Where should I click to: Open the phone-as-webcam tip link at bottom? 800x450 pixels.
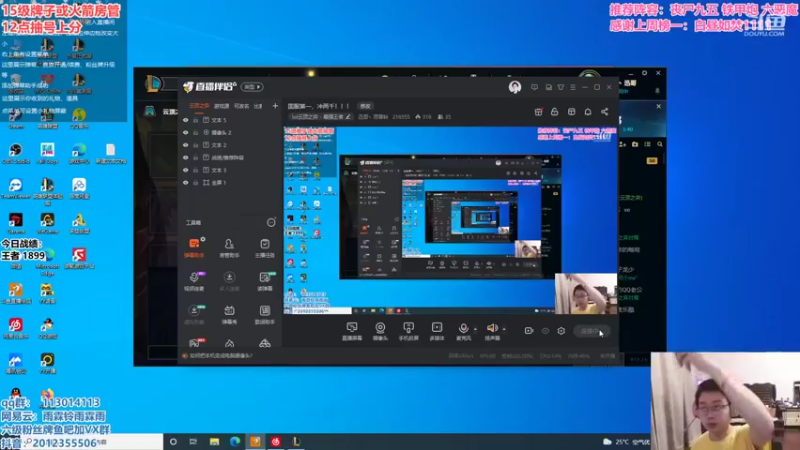click(221, 356)
